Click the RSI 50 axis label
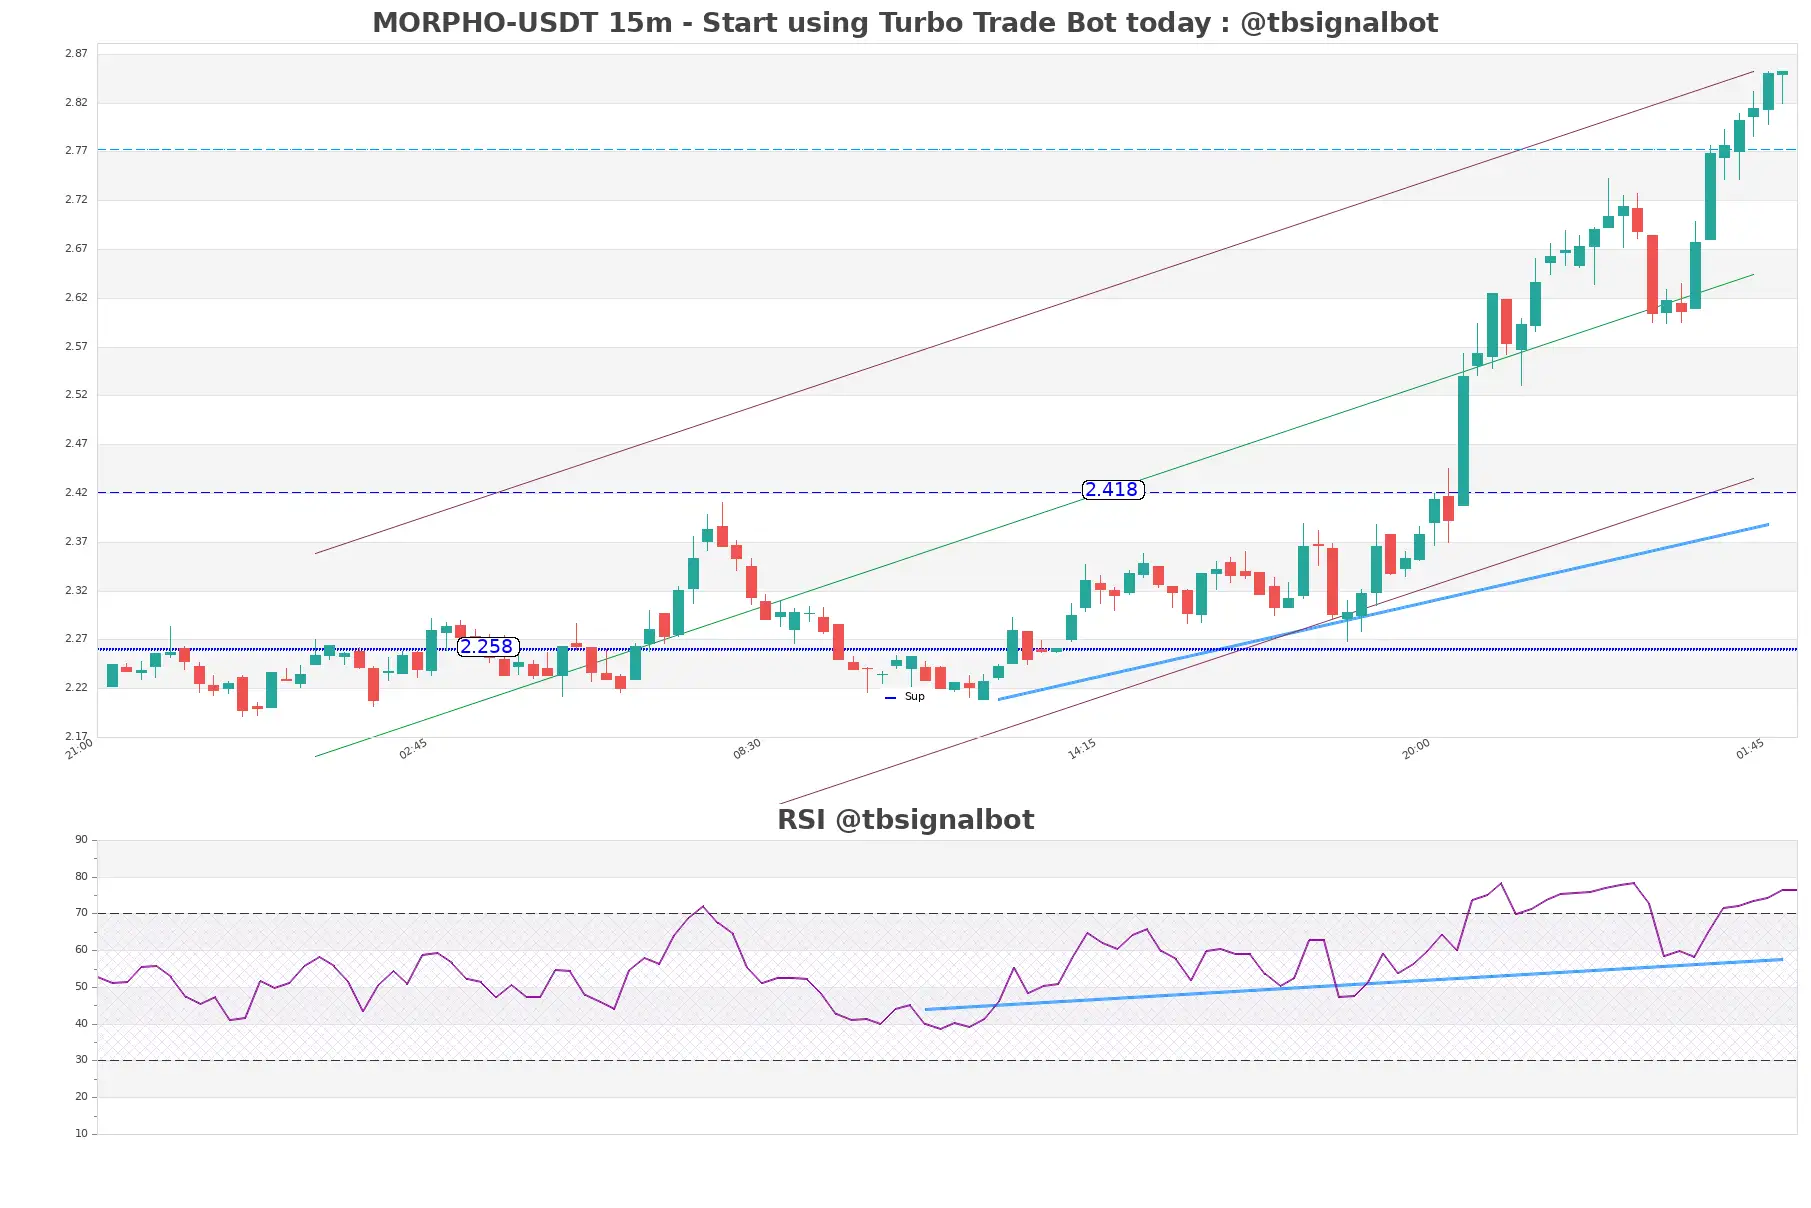 point(81,986)
